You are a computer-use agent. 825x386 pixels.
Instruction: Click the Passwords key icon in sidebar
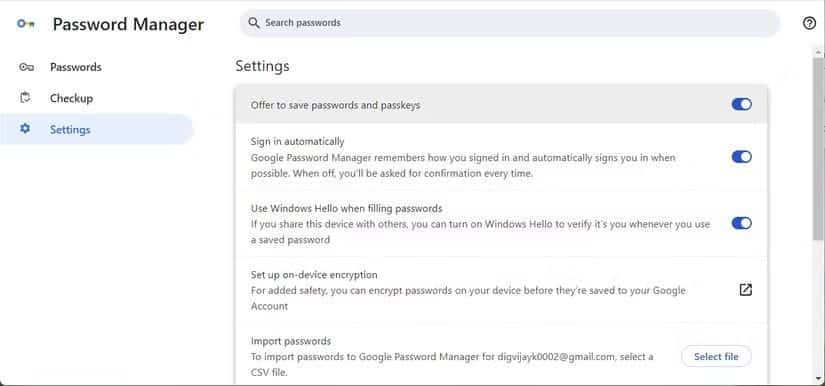[x=26, y=67]
